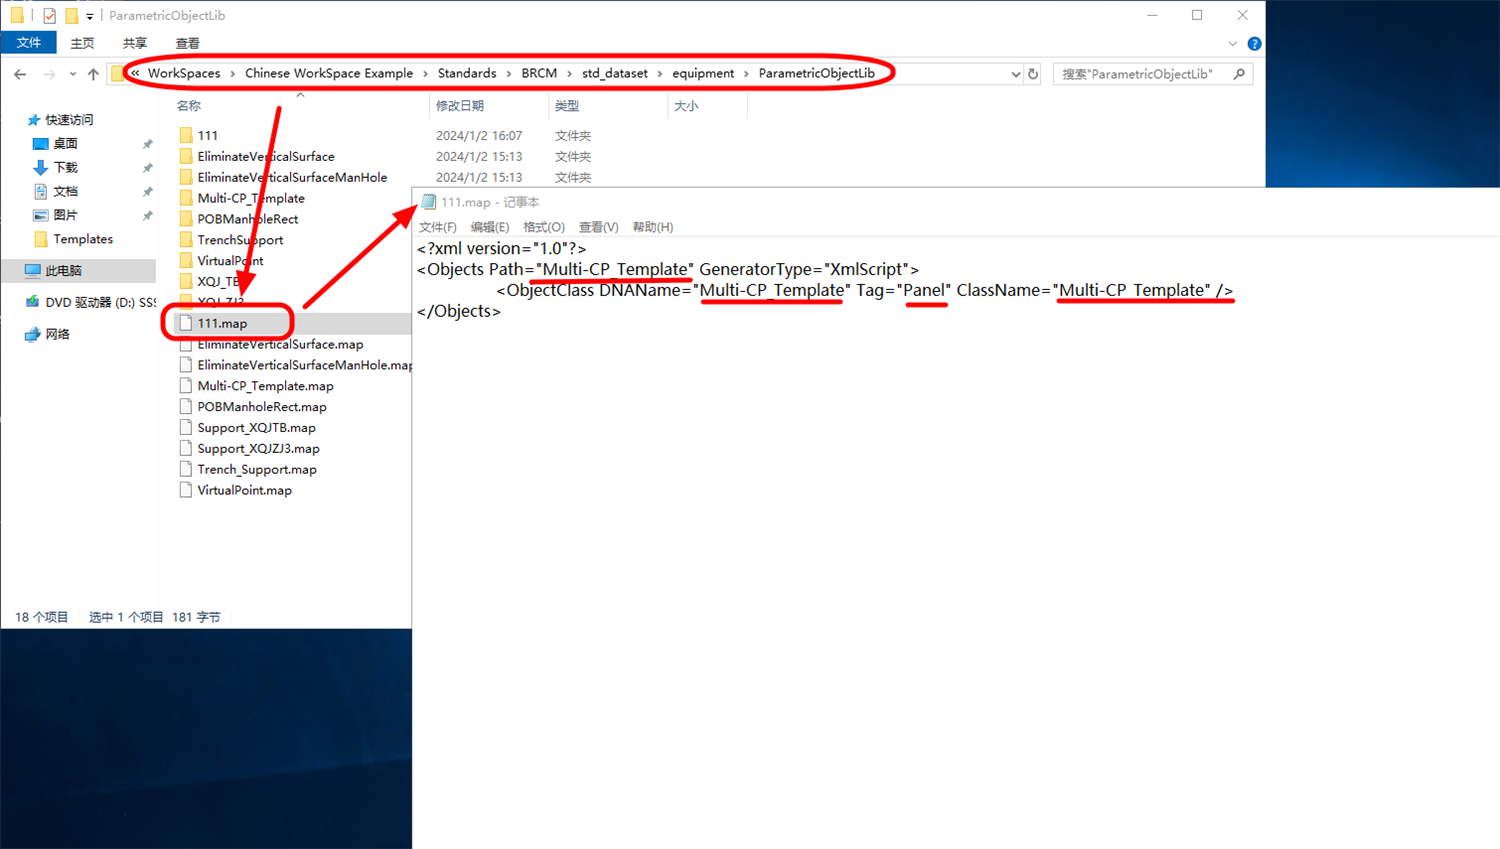Click the folder icon of the 111 folder
Viewport: 1500px width, 849px height.
(186, 135)
